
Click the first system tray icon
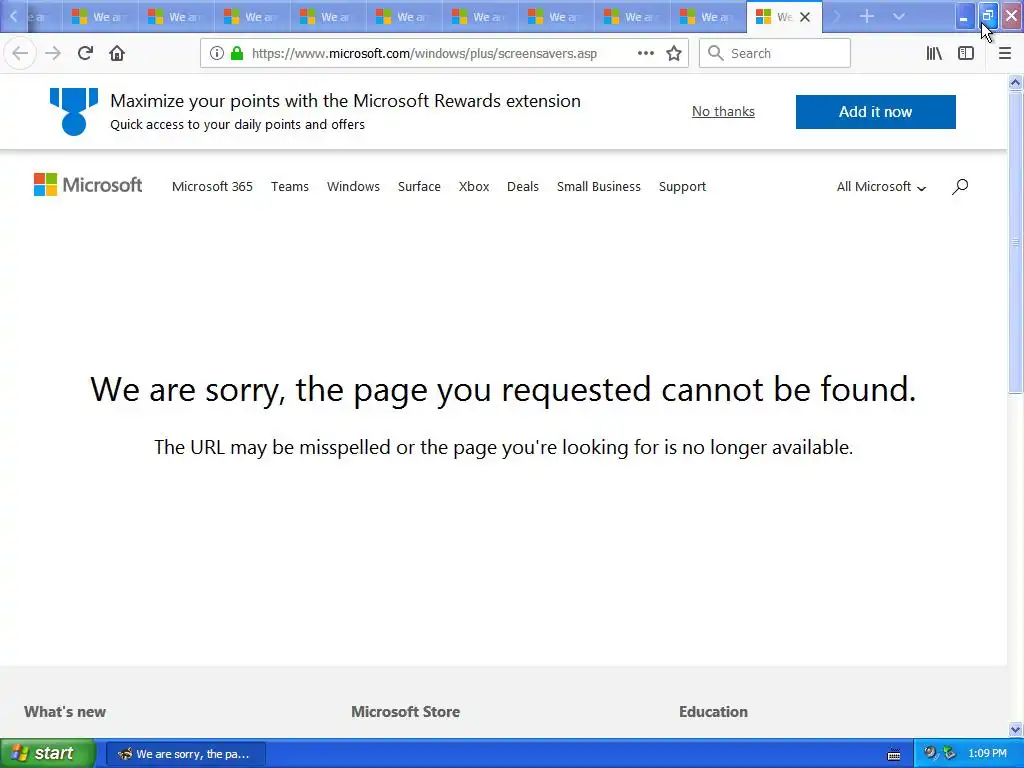click(x=930, y=753)
